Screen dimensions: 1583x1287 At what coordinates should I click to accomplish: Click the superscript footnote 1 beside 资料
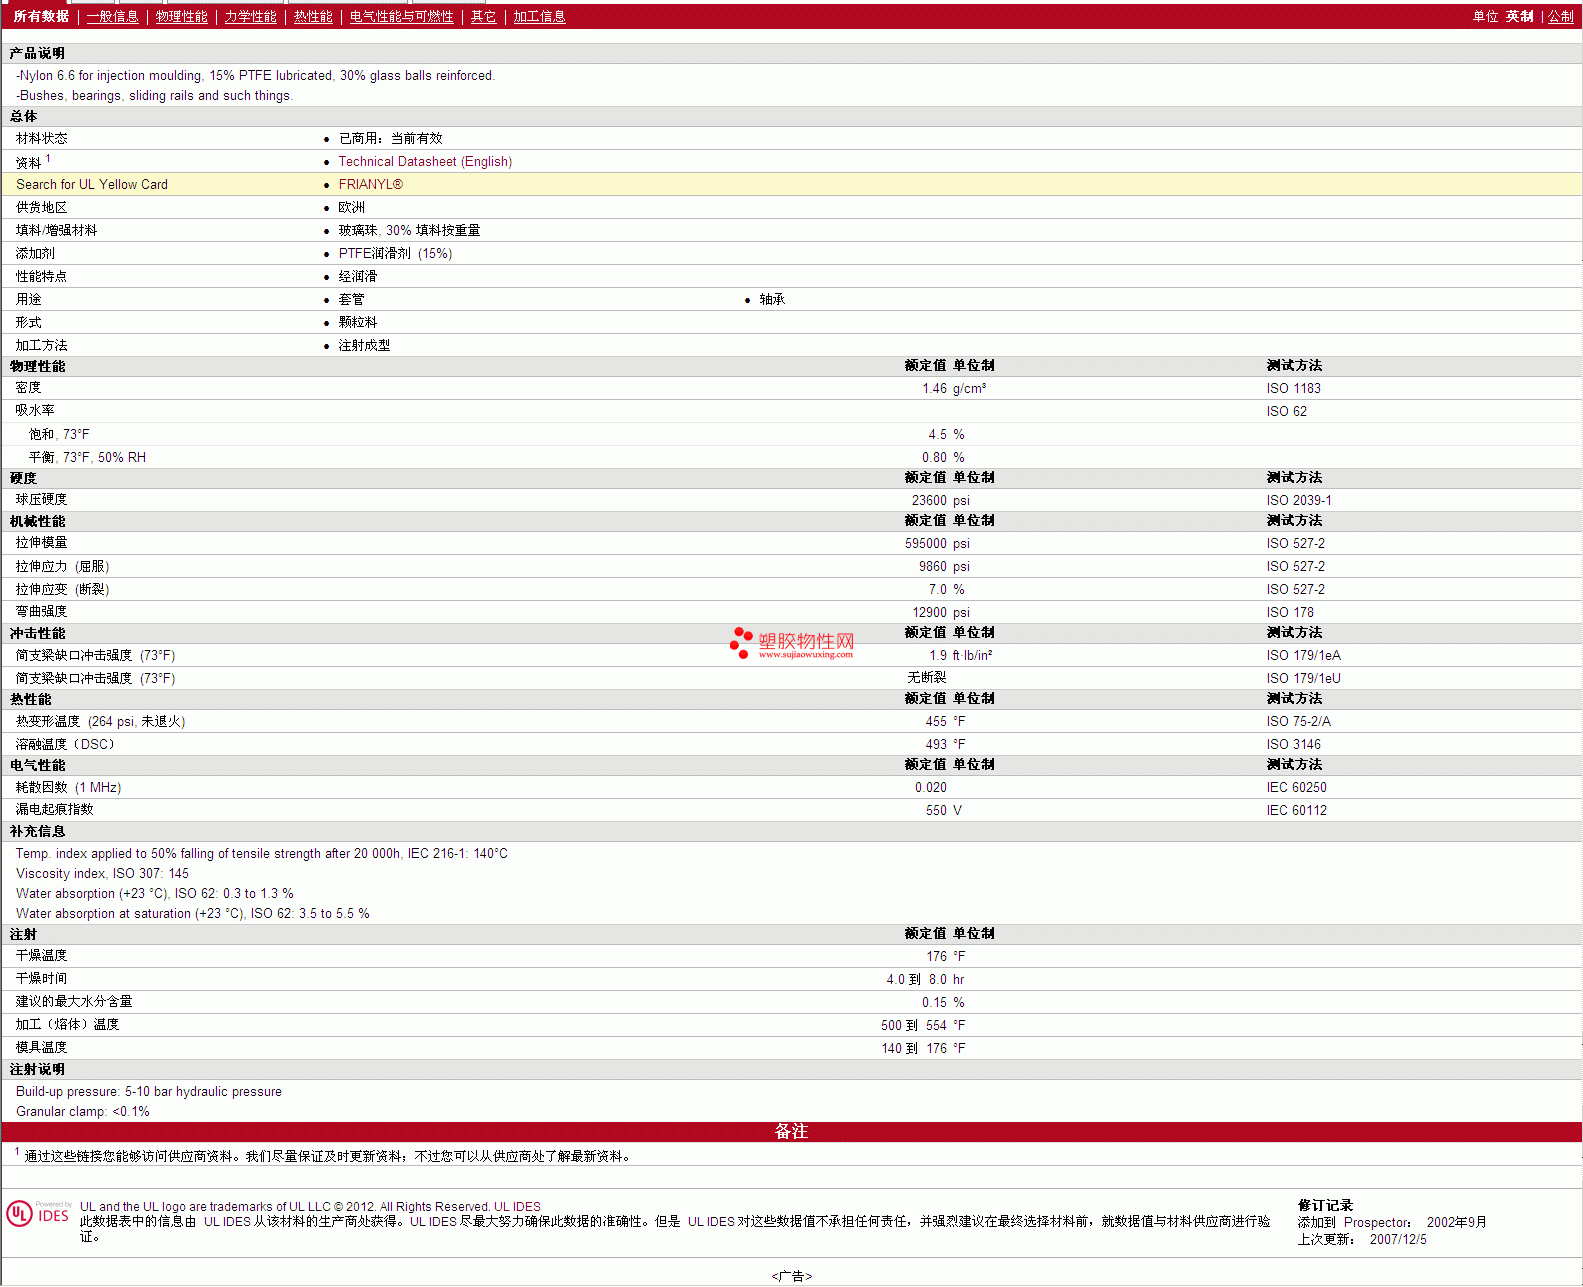pyautogui.click(x=48, y=158)
